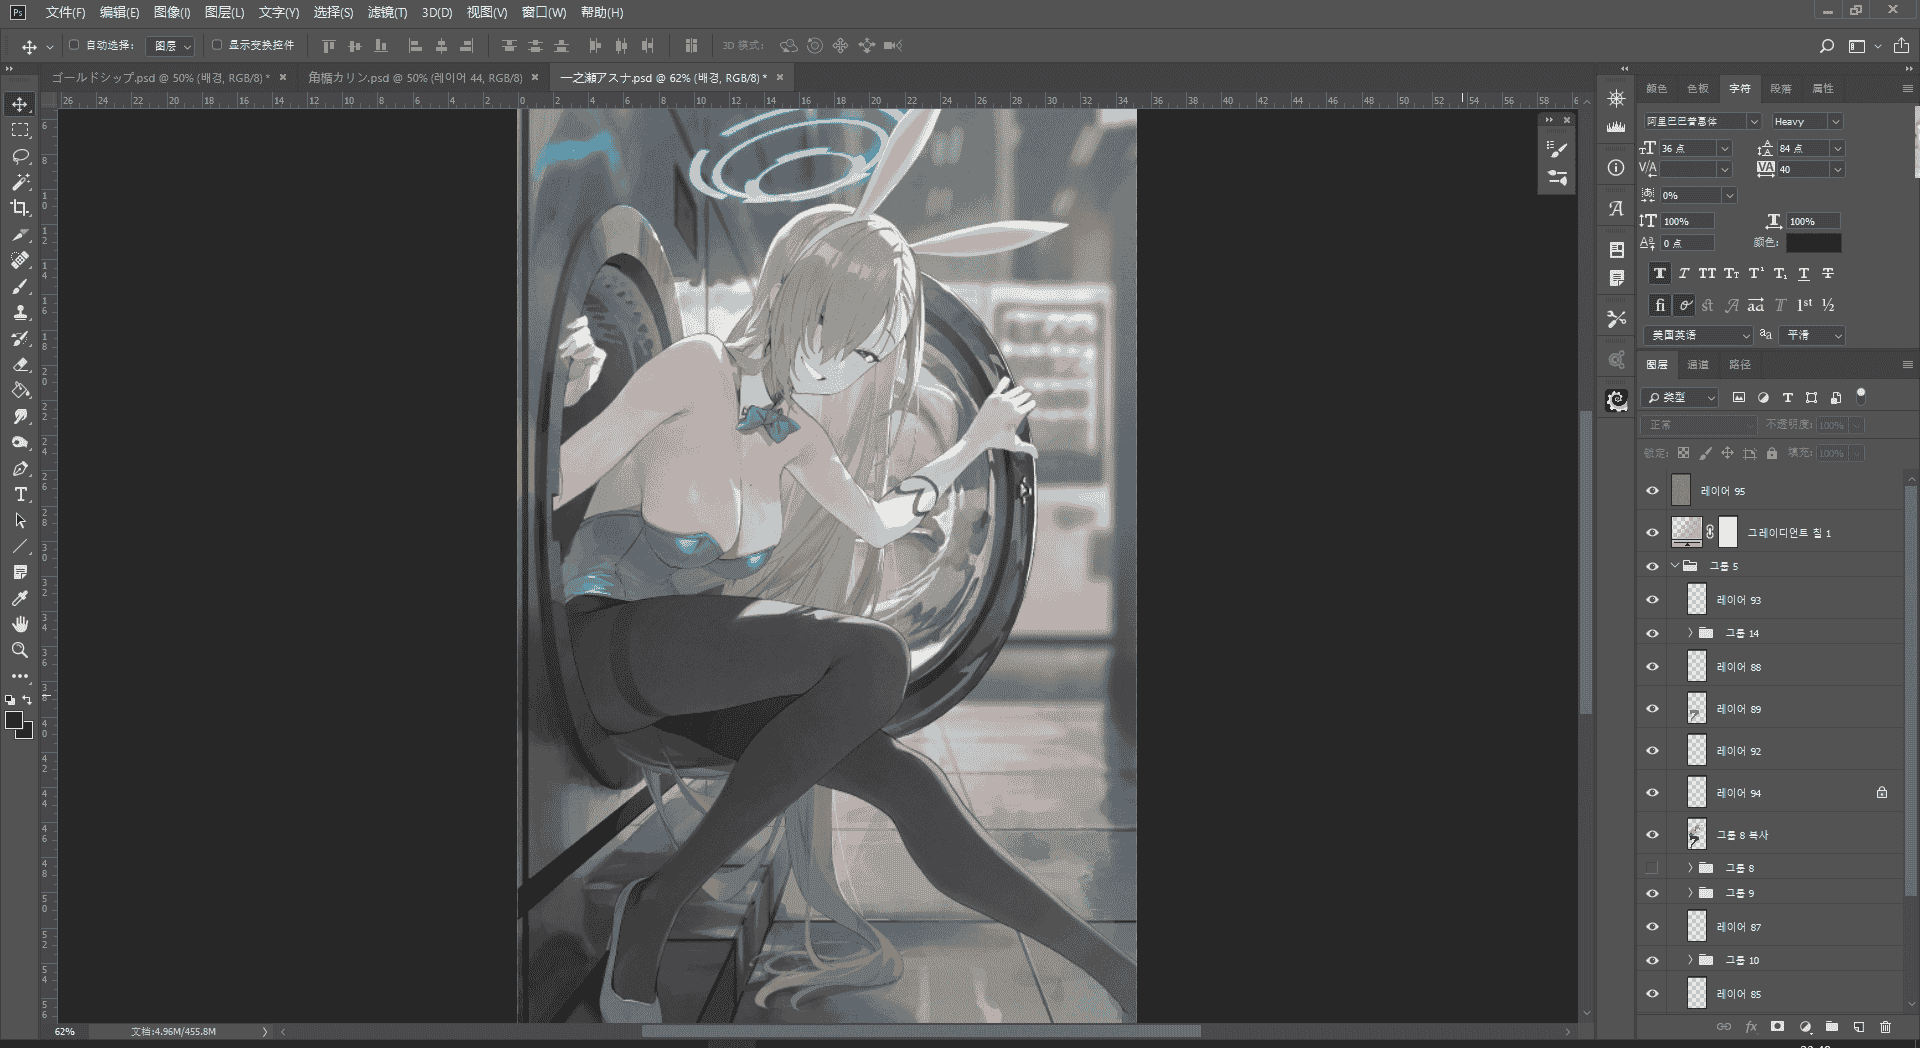Delete layer using trash icon

point(1886,1027)
